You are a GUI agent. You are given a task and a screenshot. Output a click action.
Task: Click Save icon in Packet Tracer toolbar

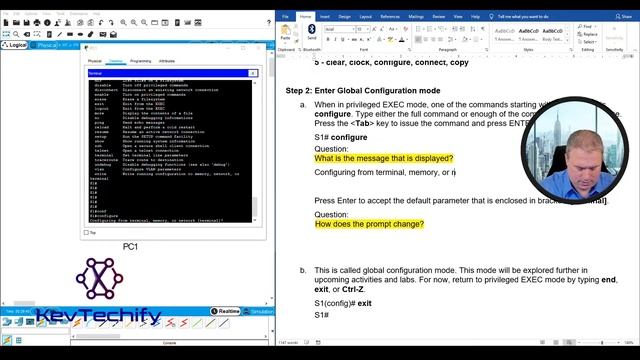(27, 22)
